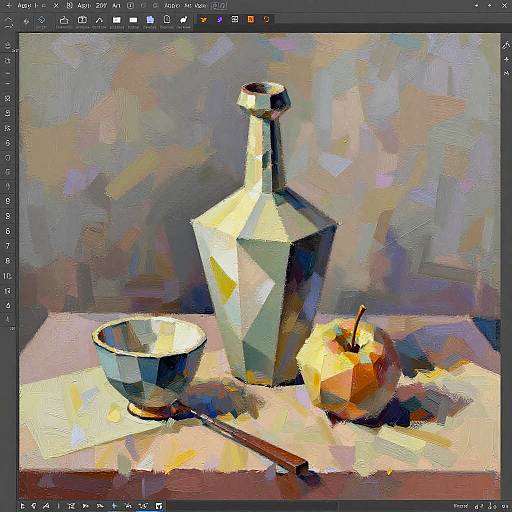Click the purple icon in the toolbar

pyautogui.click(x=220, y=20)
